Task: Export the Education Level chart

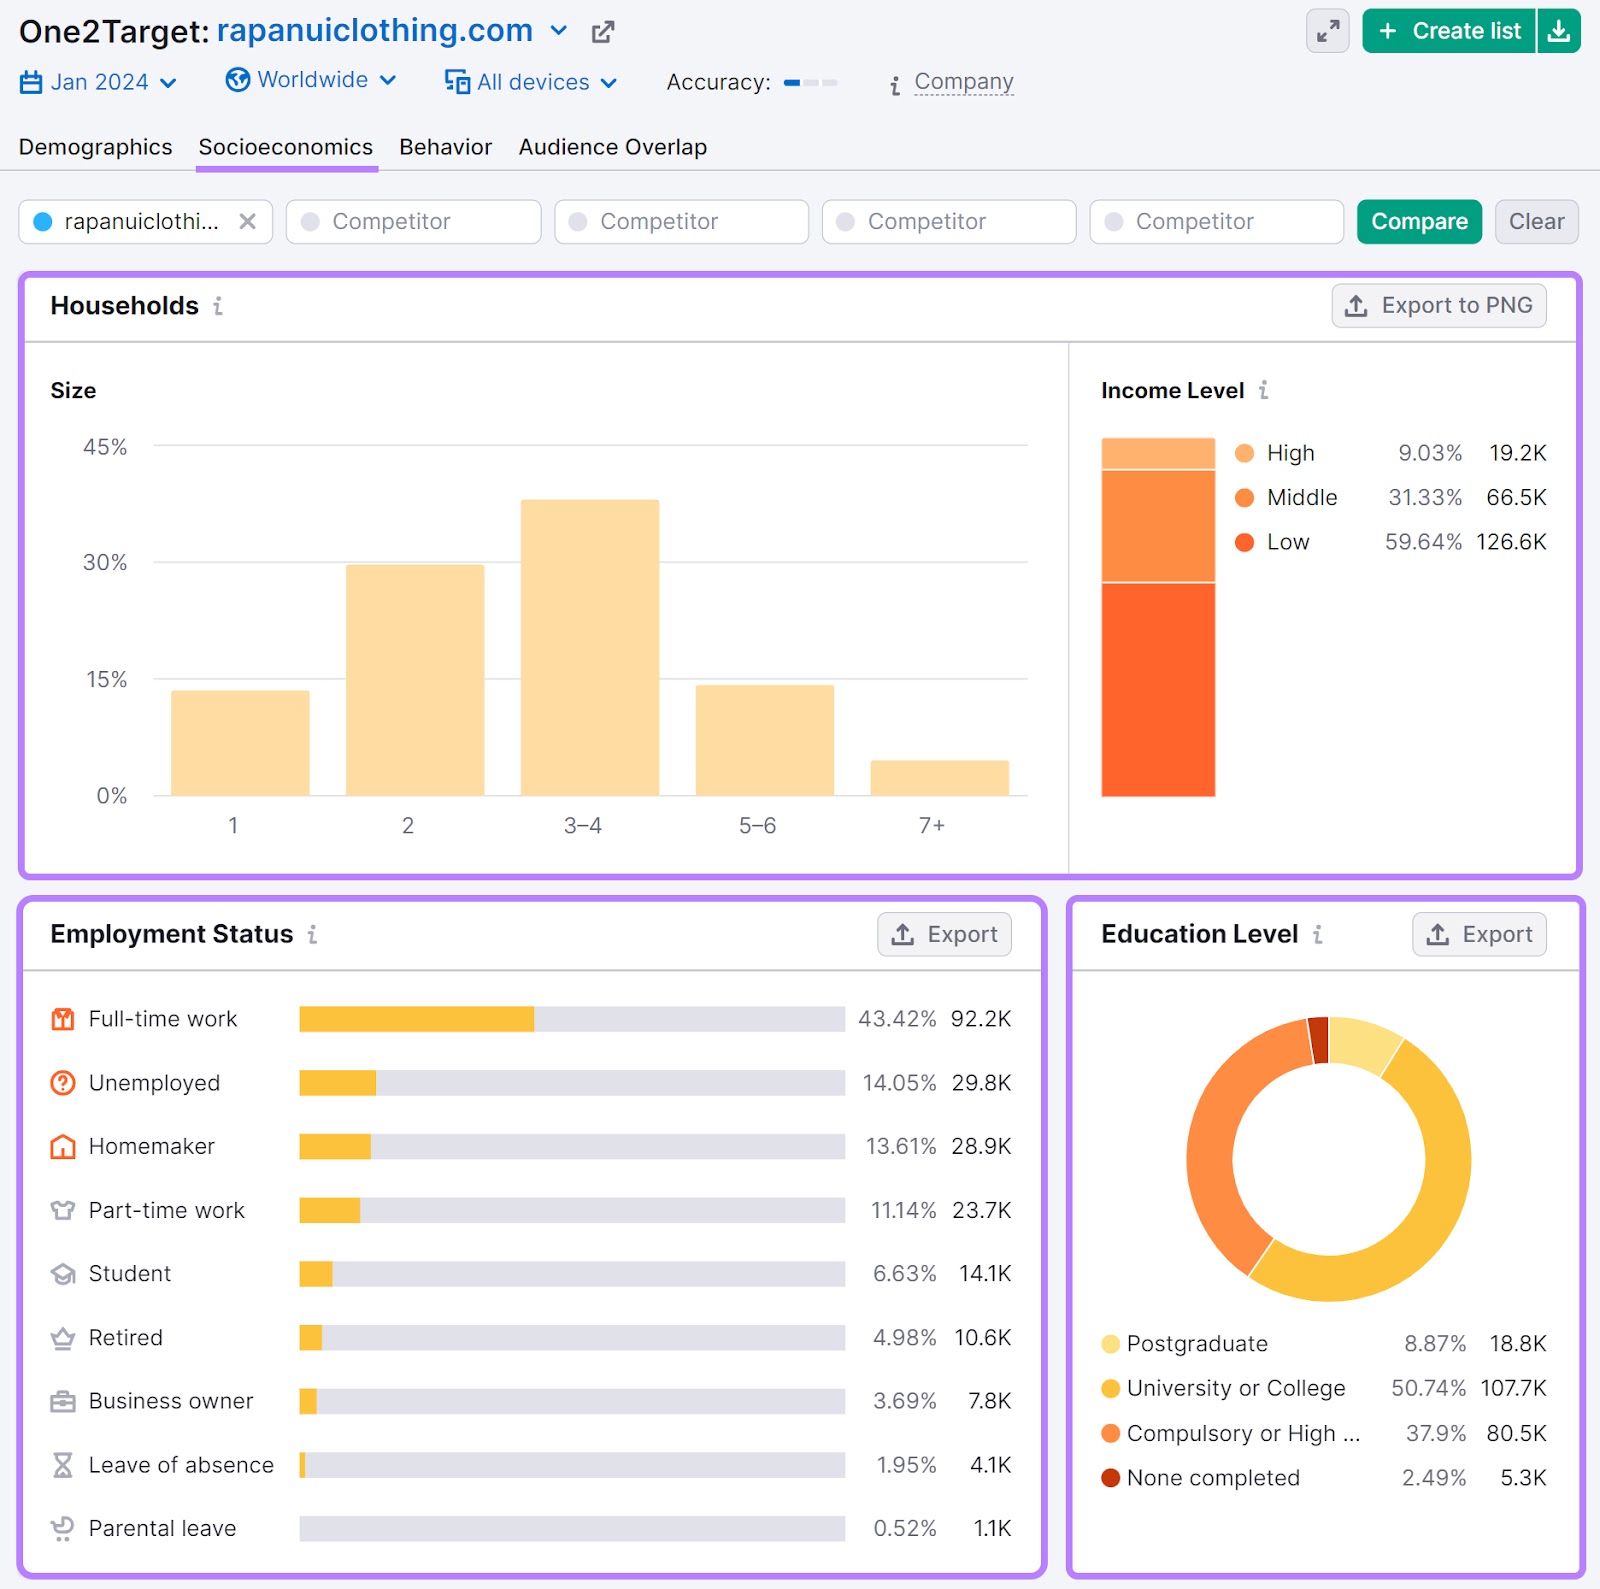Action: (1479, 934)
